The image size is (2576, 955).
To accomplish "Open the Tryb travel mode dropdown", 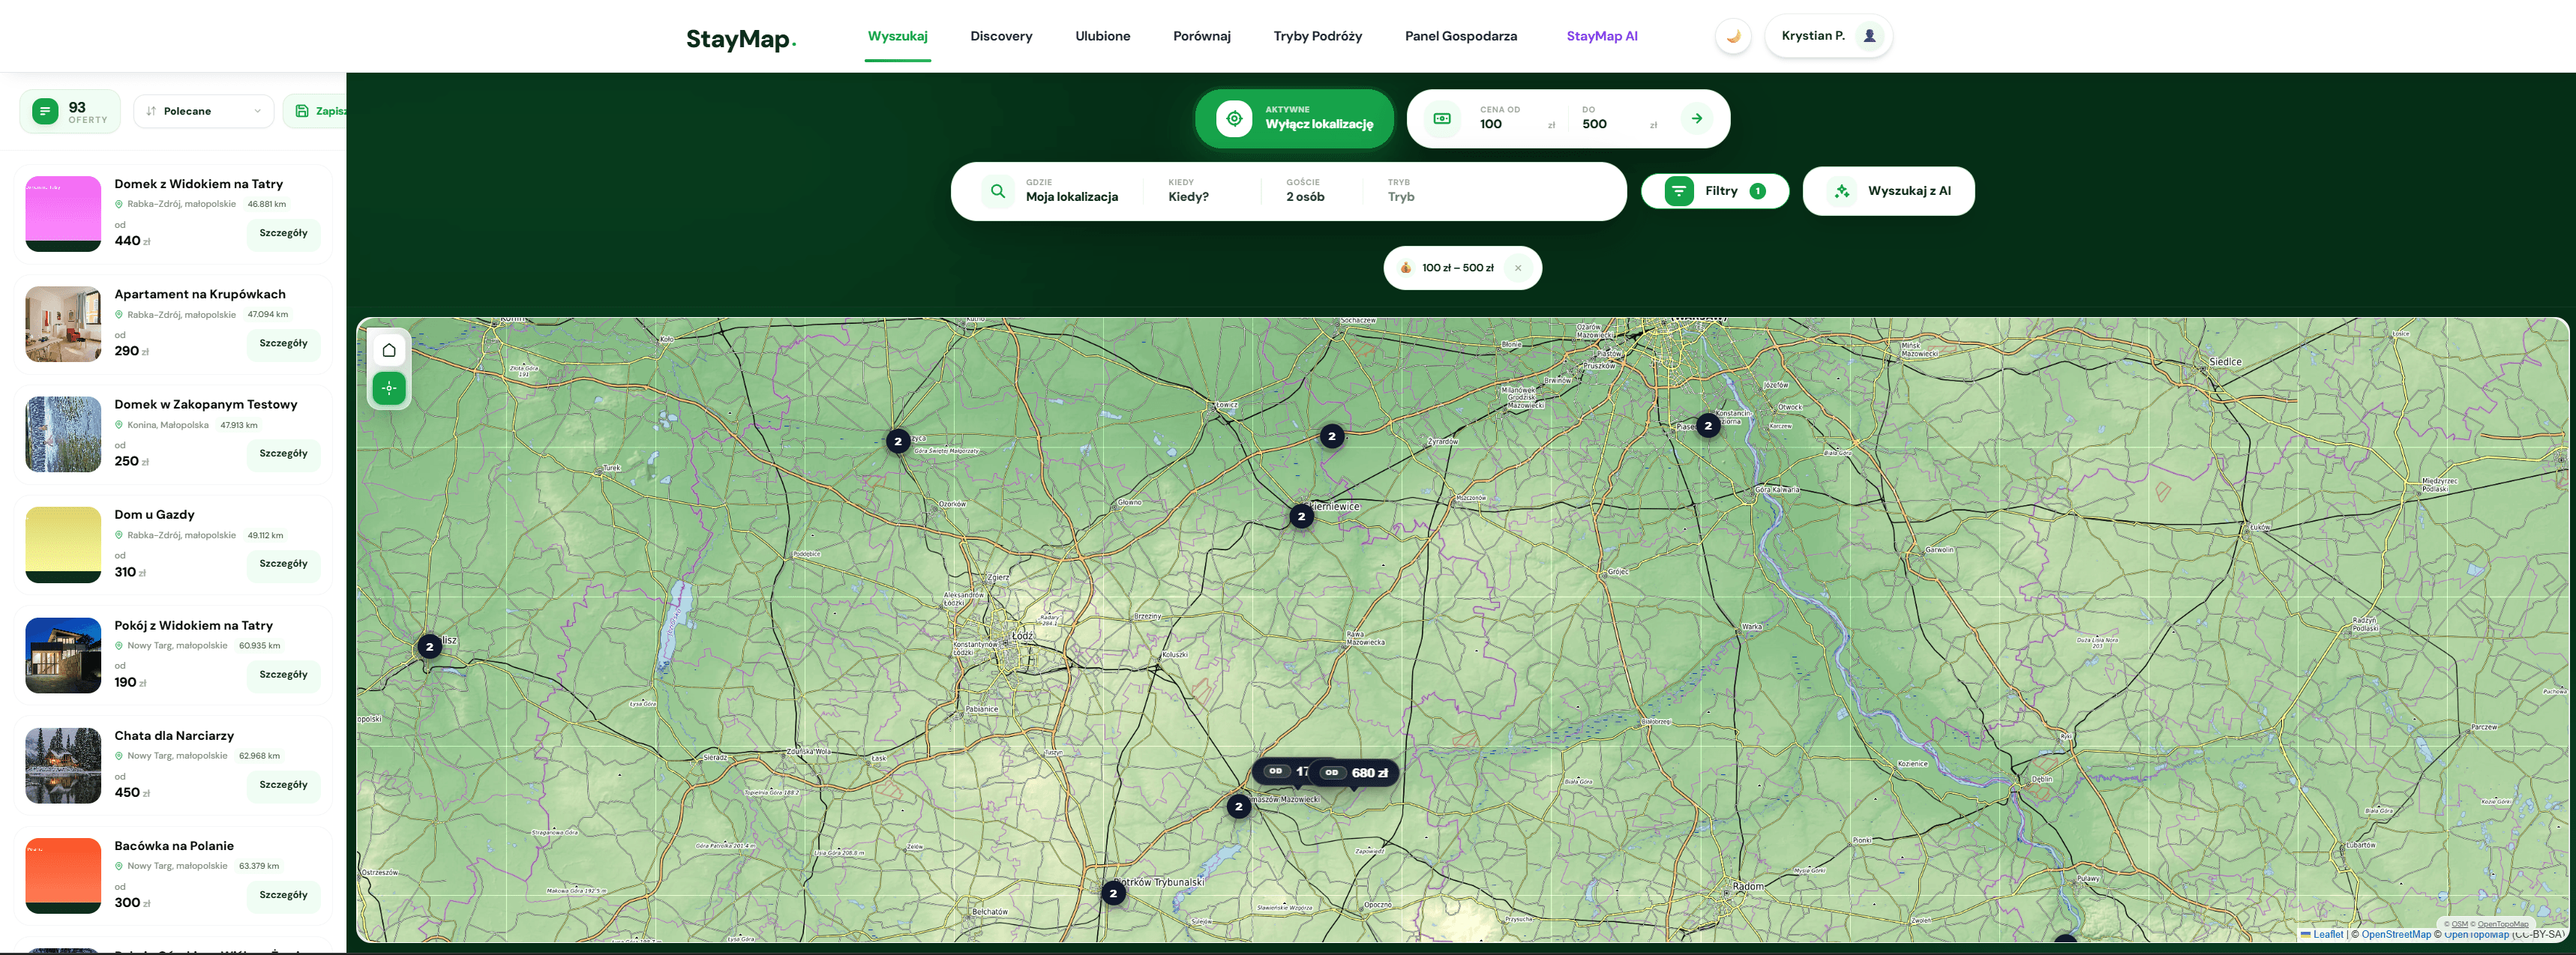I will point(1401,191).
